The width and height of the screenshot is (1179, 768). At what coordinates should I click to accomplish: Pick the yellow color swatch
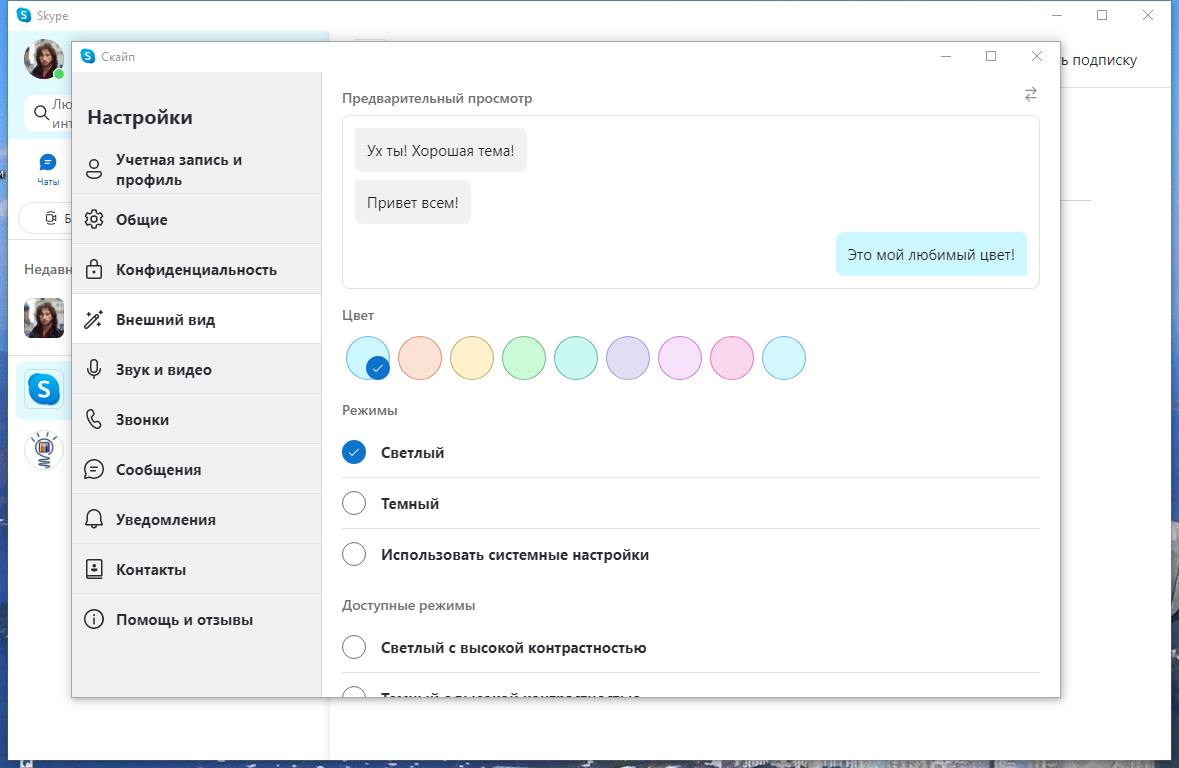coord(471,357)
